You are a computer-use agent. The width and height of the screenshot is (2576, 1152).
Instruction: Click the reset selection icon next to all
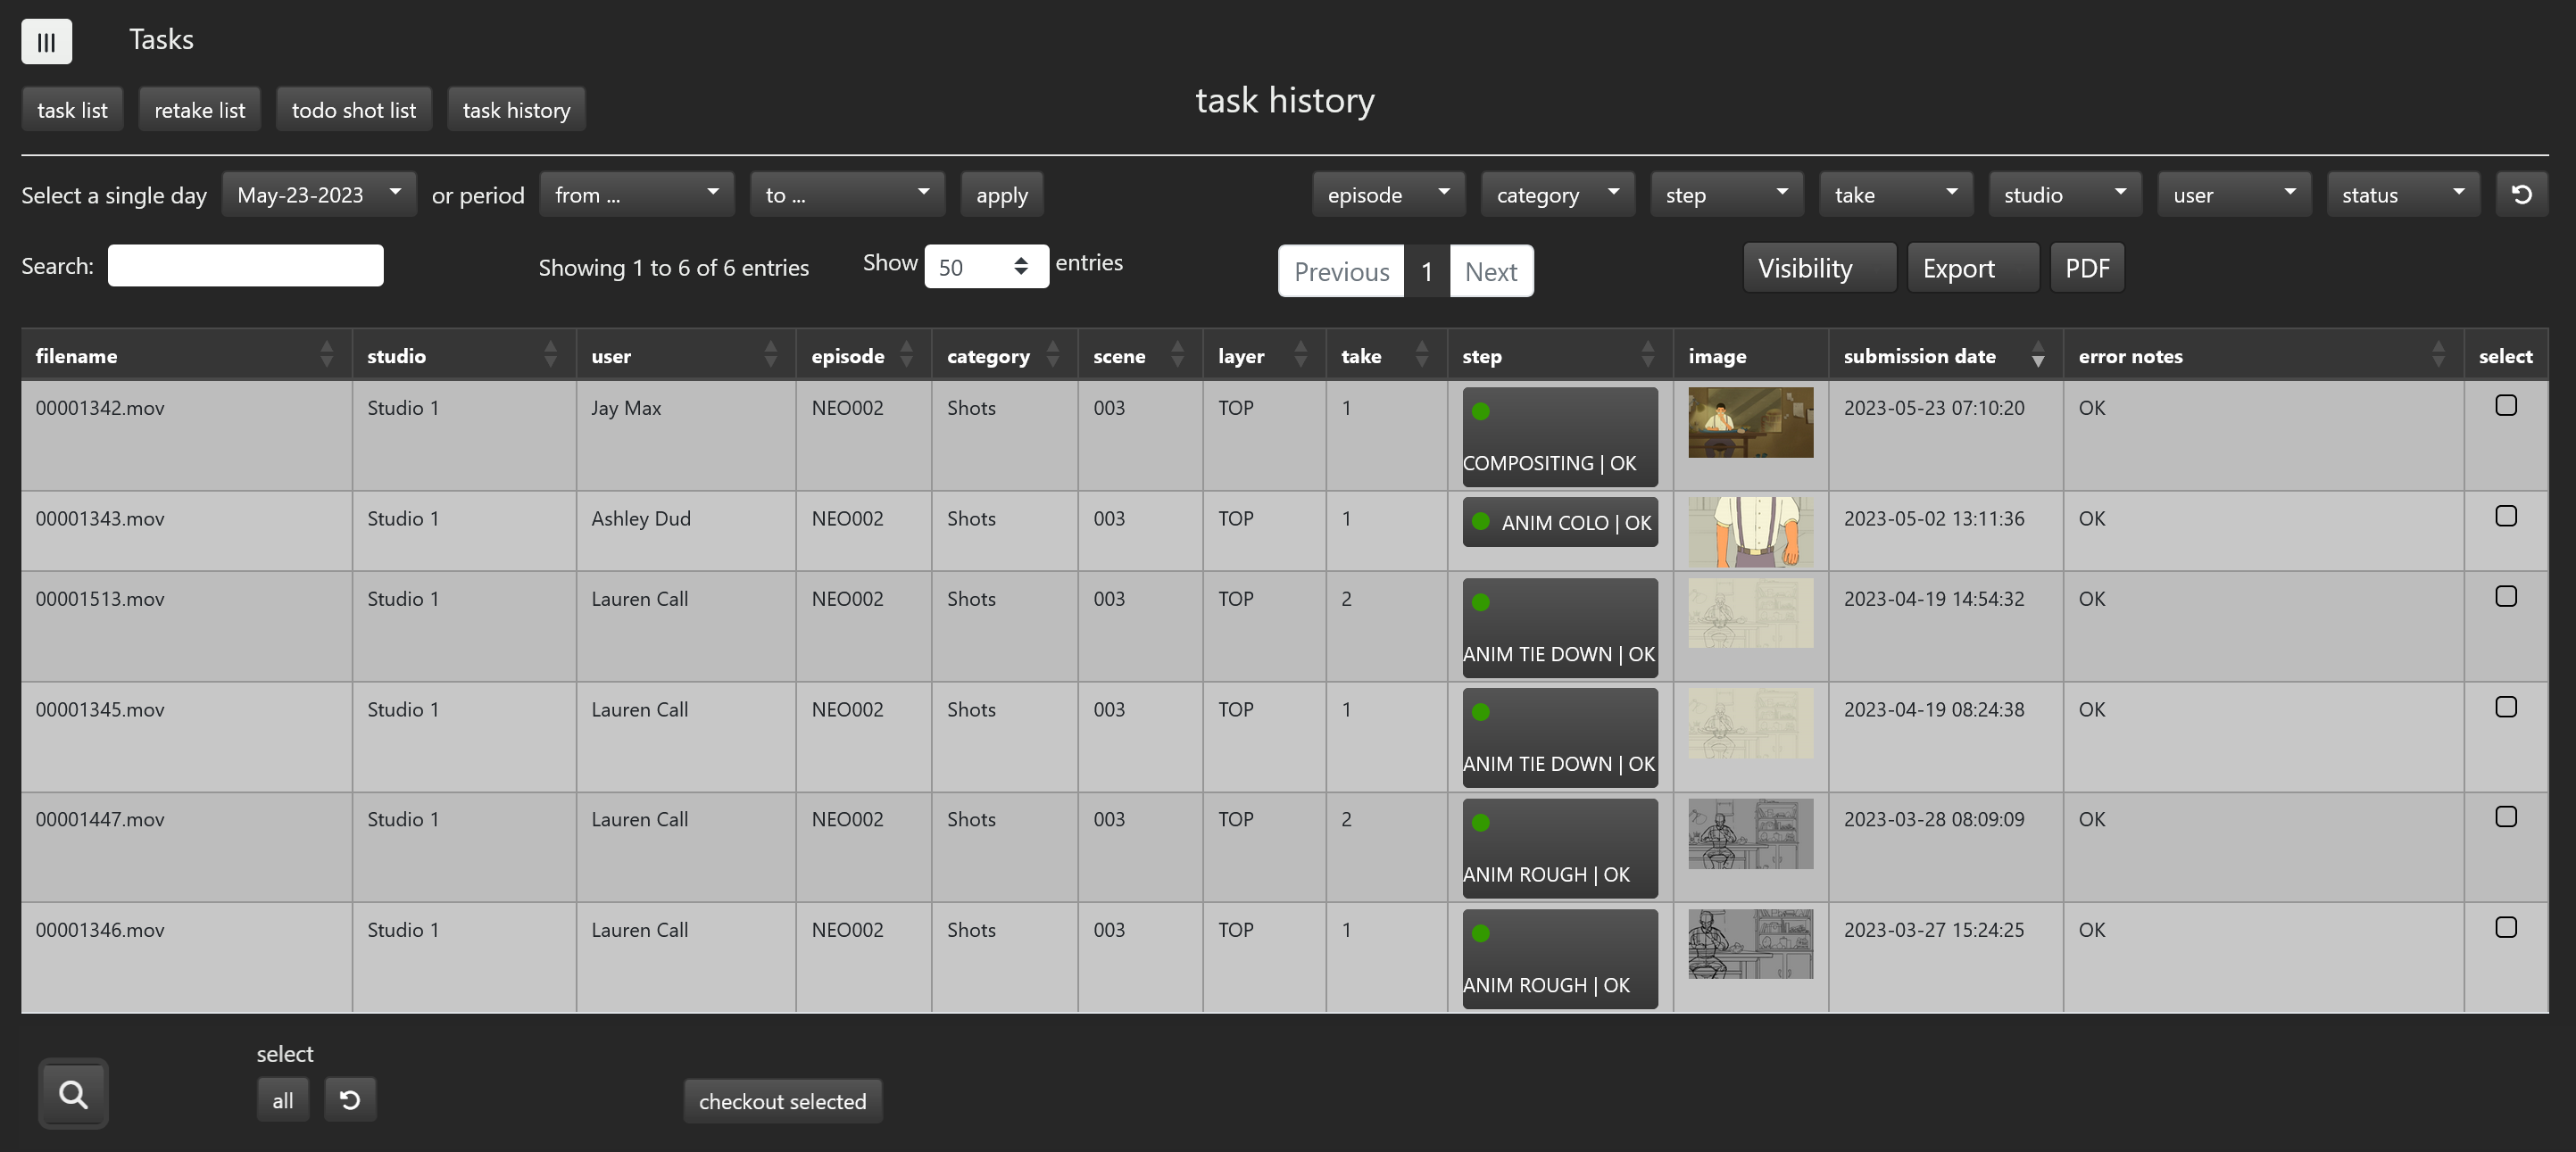click(x=350, y=1100)
